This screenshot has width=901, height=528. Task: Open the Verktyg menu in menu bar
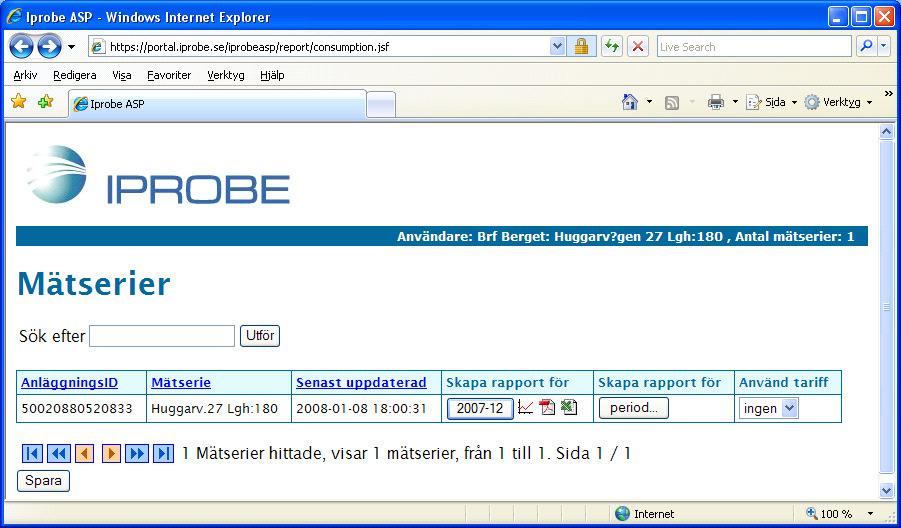(x=226, y=75)
